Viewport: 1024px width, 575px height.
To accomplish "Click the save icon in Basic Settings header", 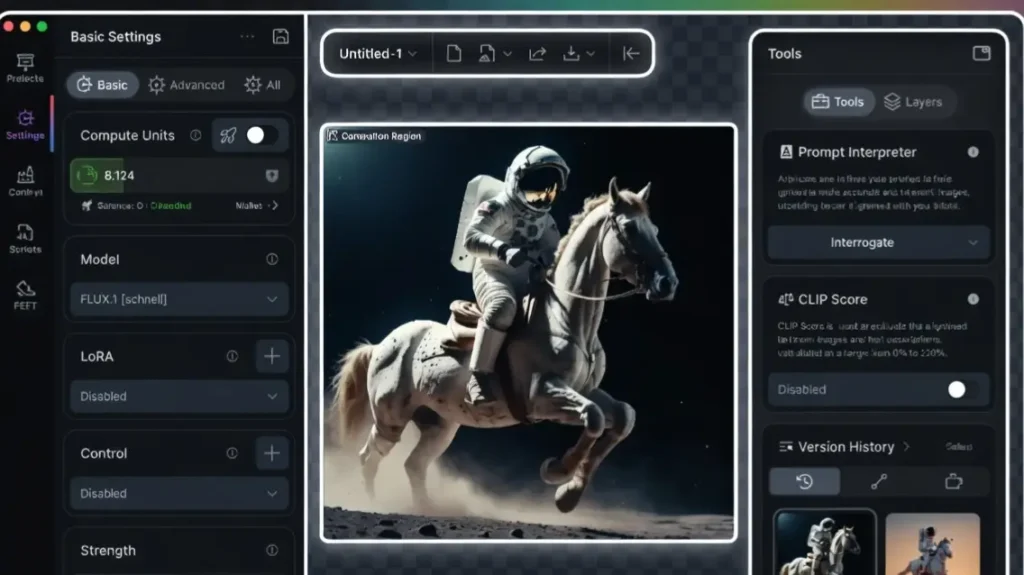I will click(280, 37).
